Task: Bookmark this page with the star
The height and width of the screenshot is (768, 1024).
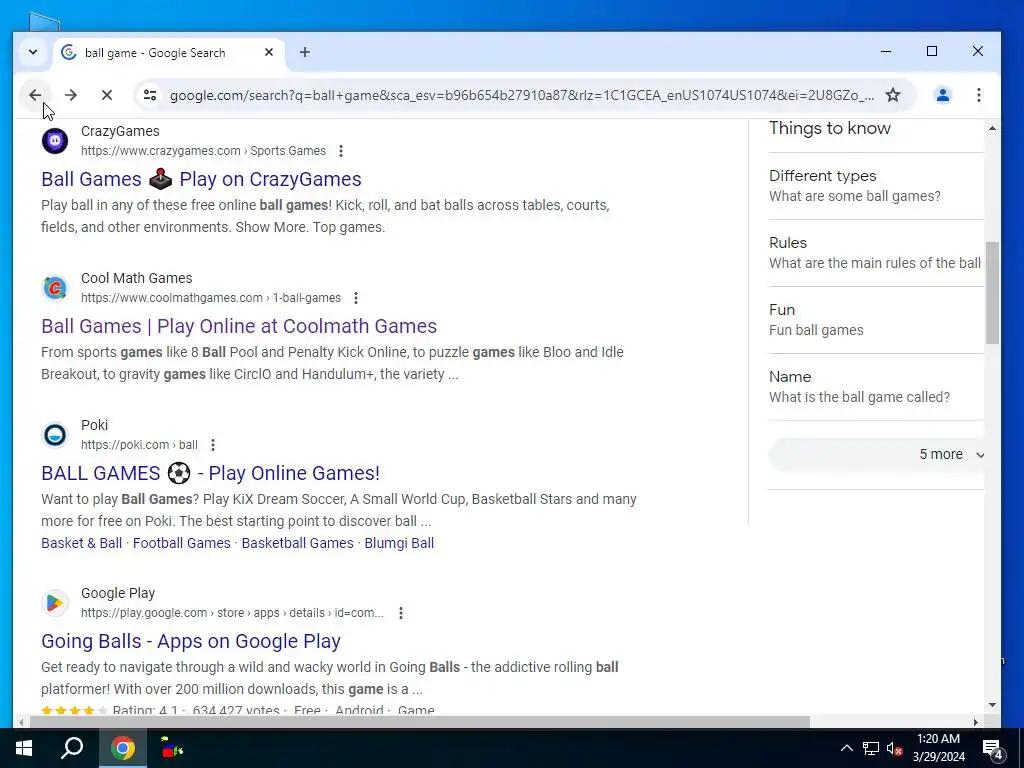Action: (x=893, y=95)
